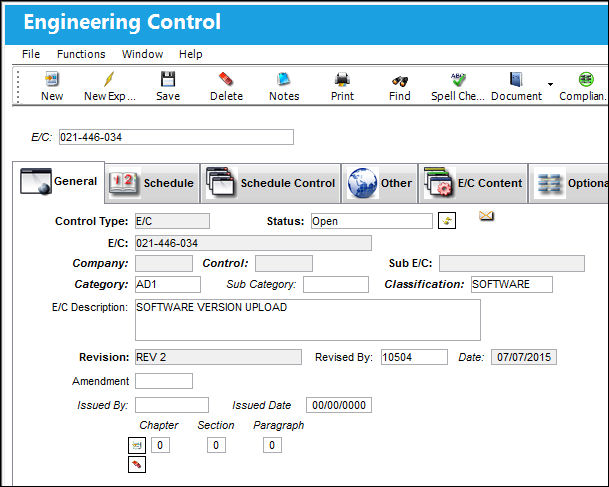Click the Category field showing AD1
Screen dimensions: 609x487
tap(168, 284)
